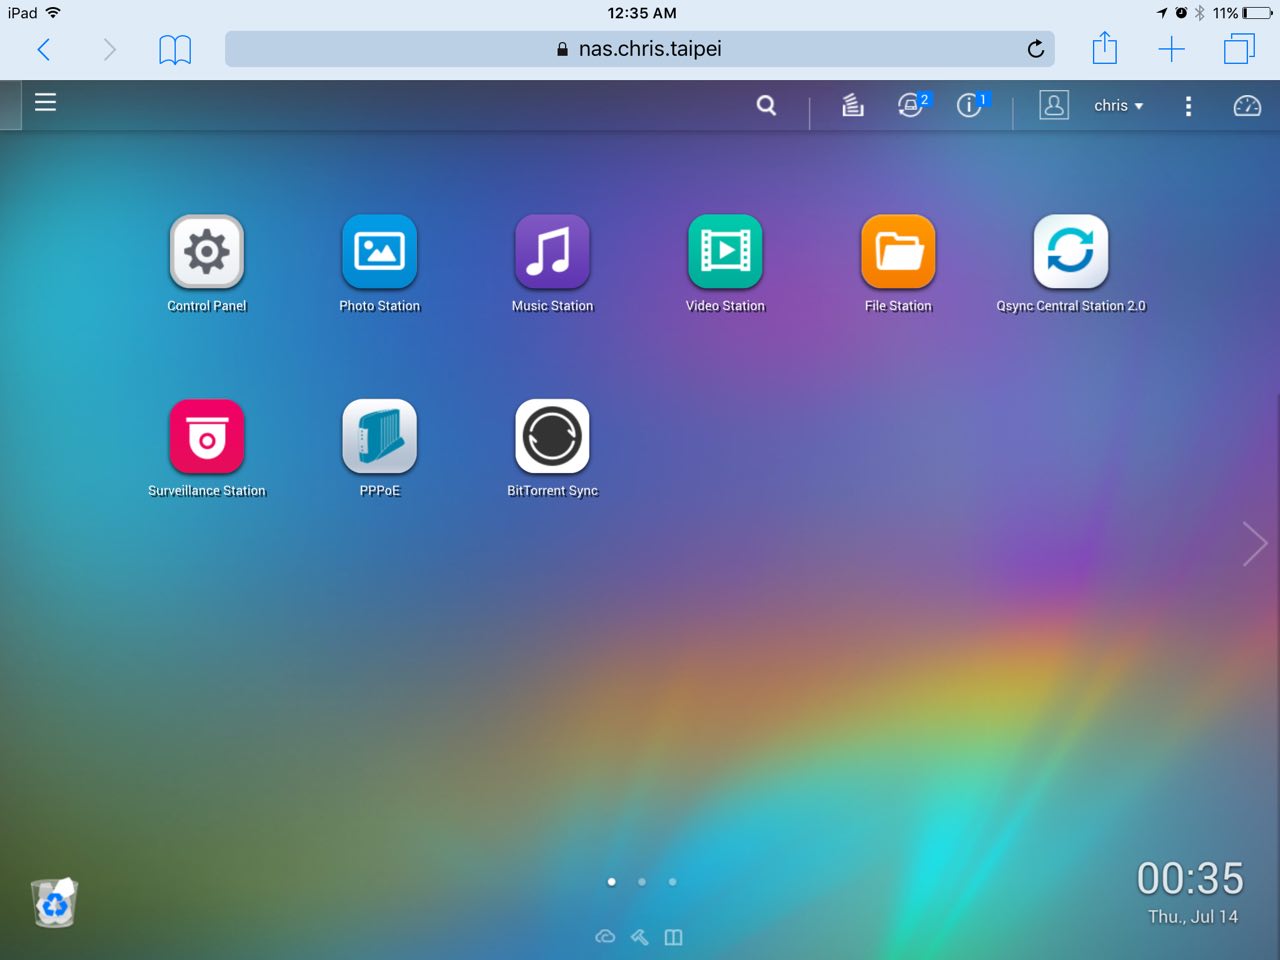Open the three-dot more options menu
The width and height of the screenshot is (1280, 960).
(1188, 106)
